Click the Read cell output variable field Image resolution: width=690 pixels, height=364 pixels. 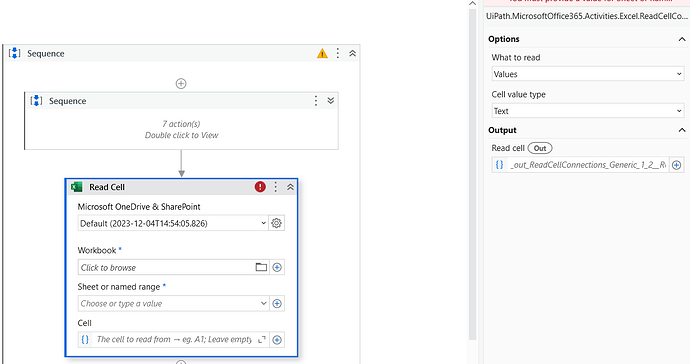click(587, 165)
